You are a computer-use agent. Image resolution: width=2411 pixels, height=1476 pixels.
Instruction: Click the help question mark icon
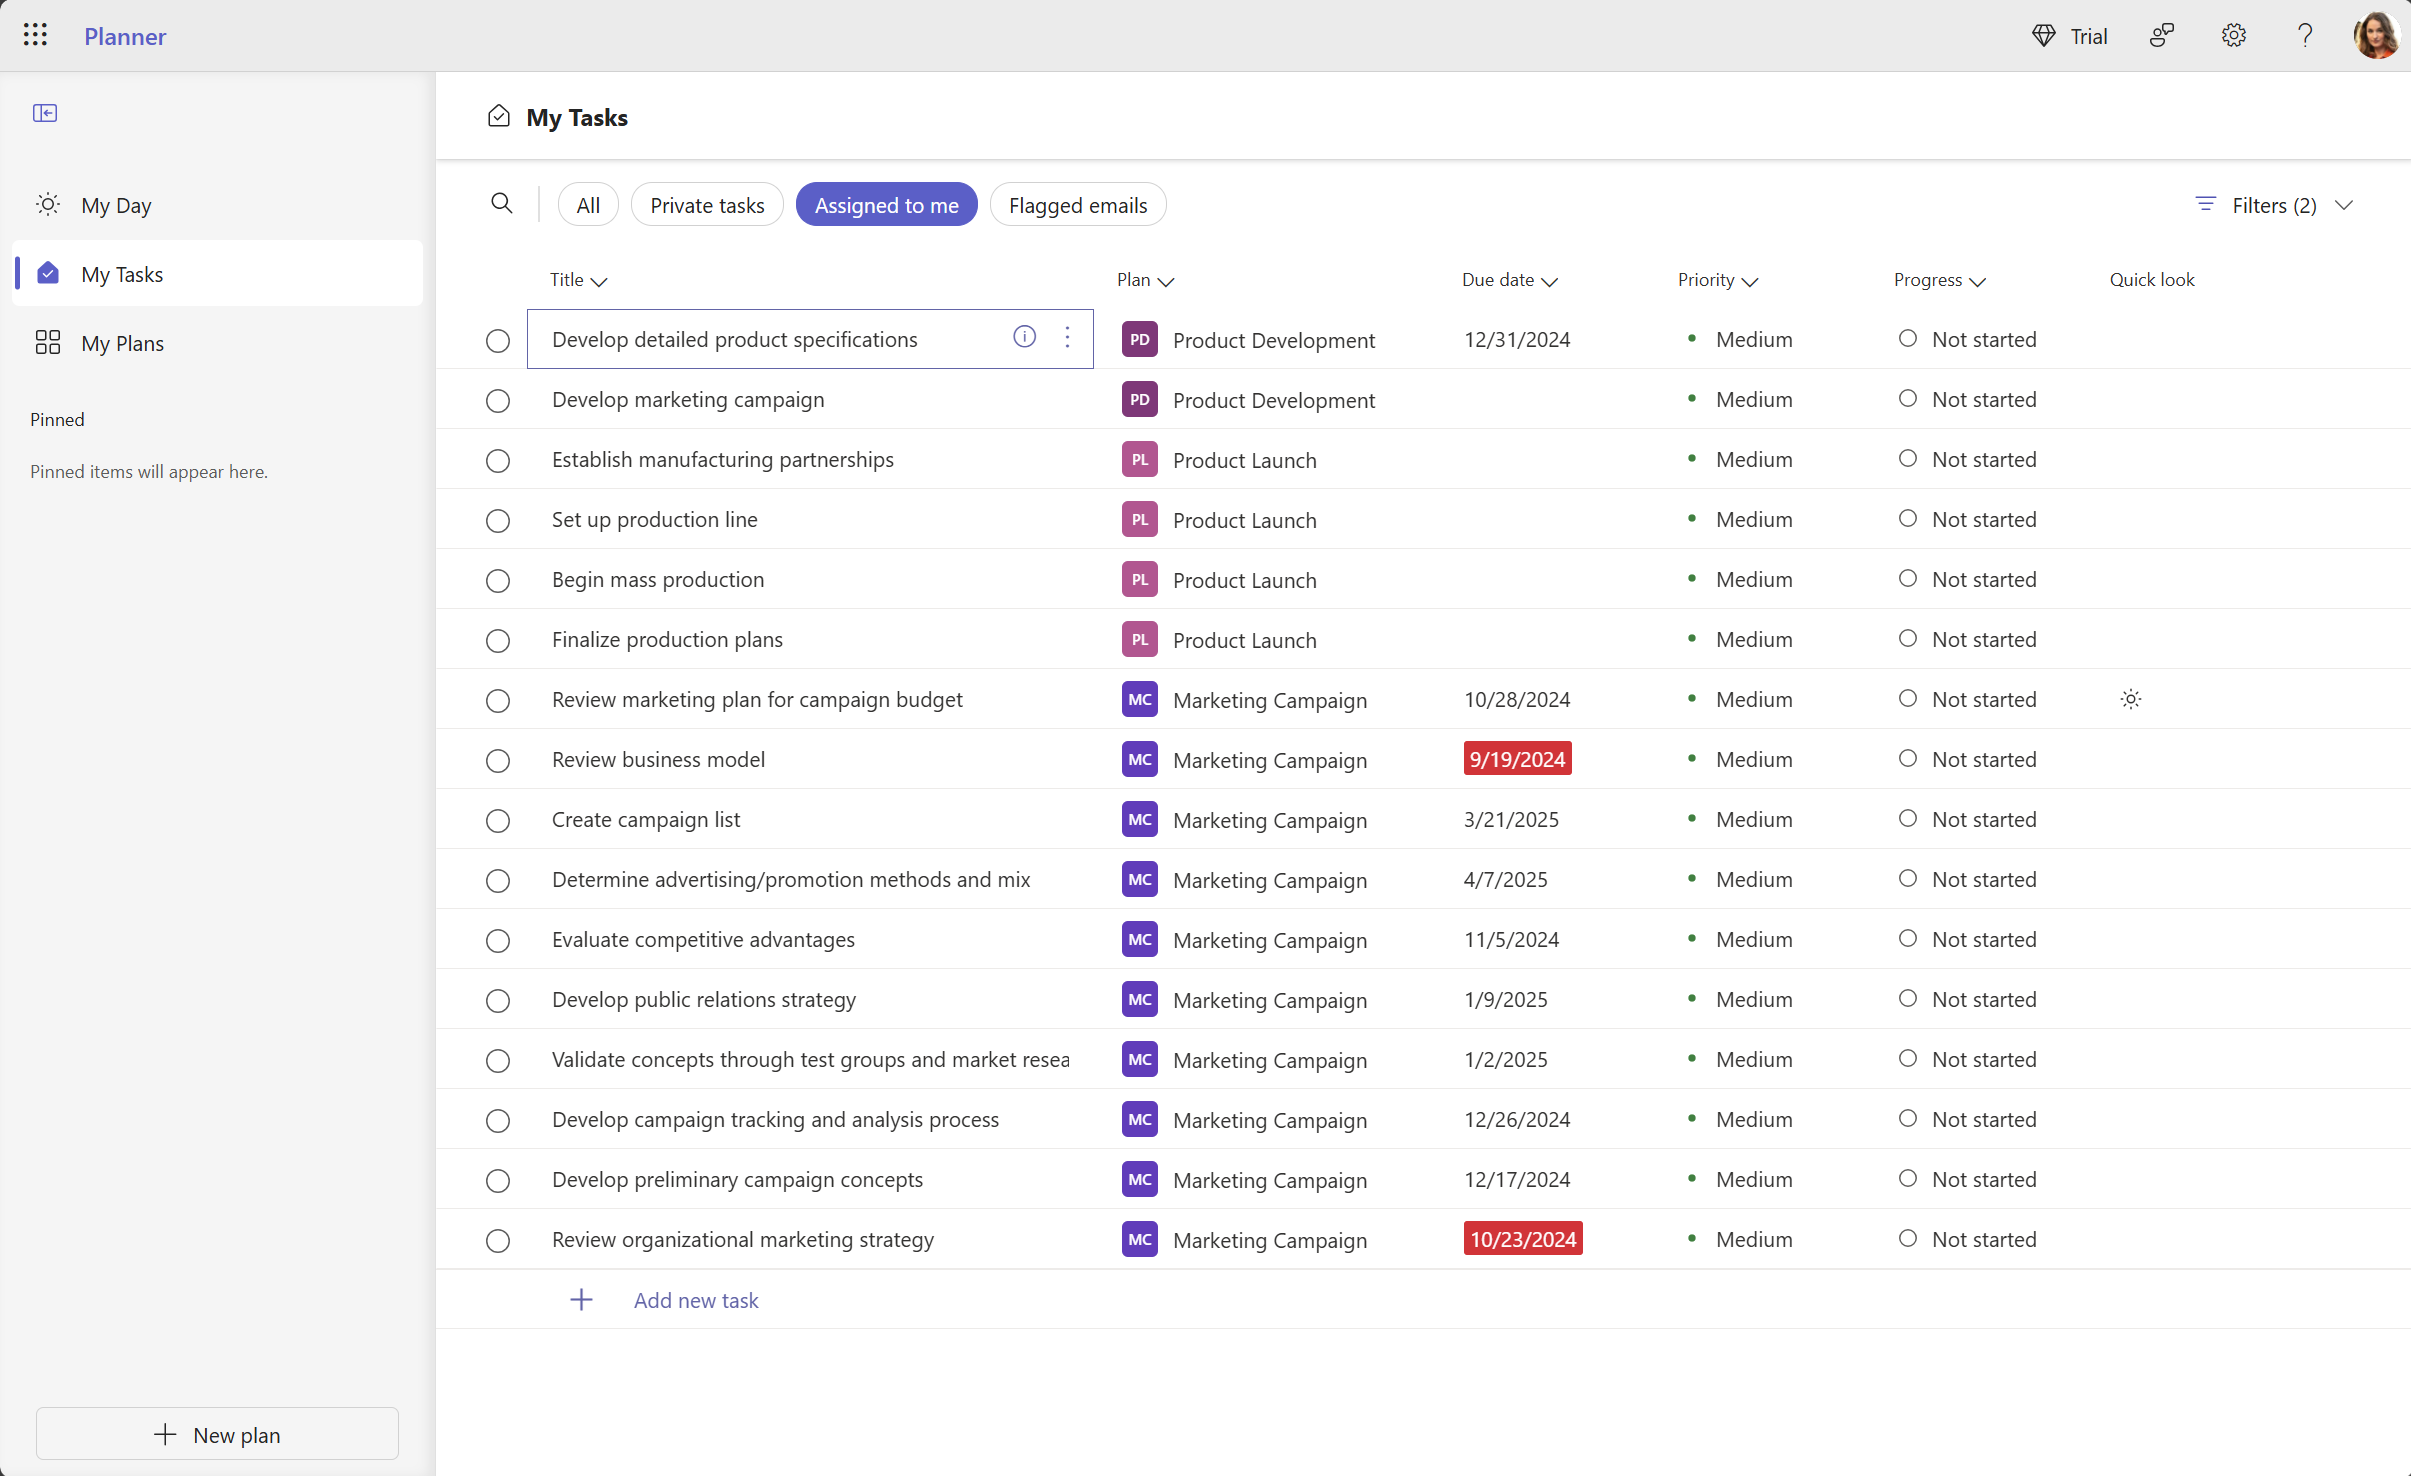tap(2304, 34)
